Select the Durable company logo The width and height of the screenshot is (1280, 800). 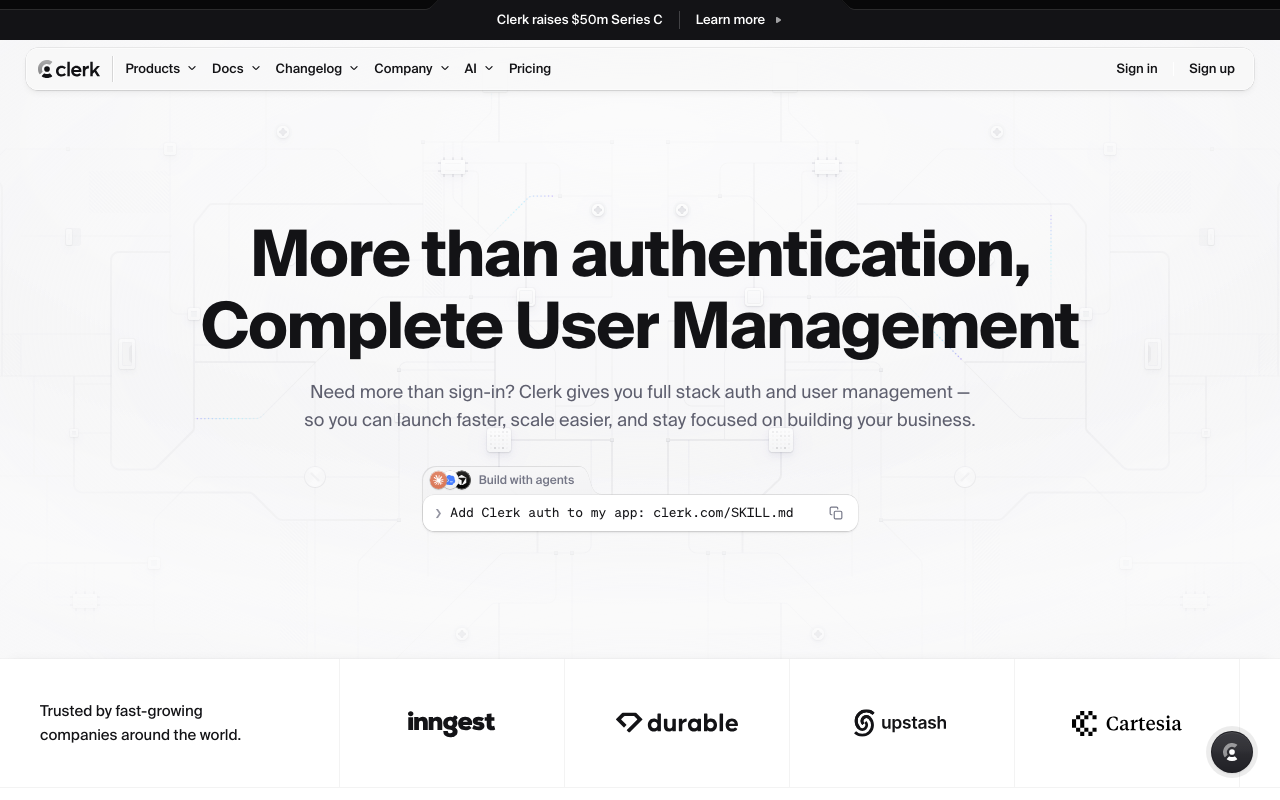coord(677,723)
